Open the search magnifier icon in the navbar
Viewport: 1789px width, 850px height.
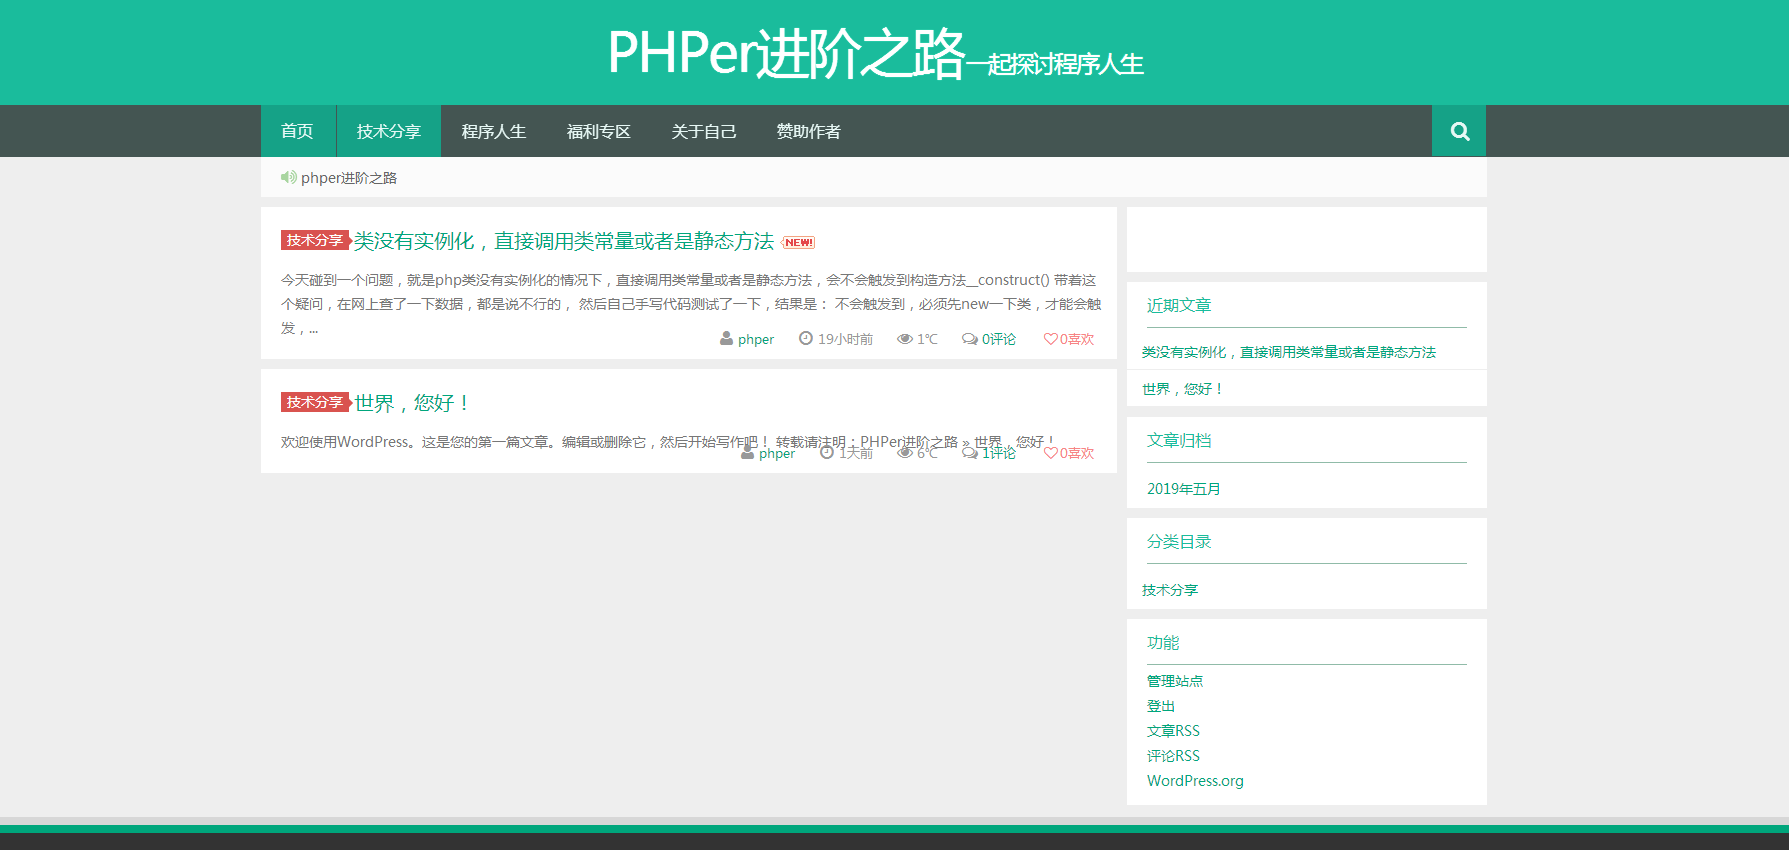[1459, 131]
